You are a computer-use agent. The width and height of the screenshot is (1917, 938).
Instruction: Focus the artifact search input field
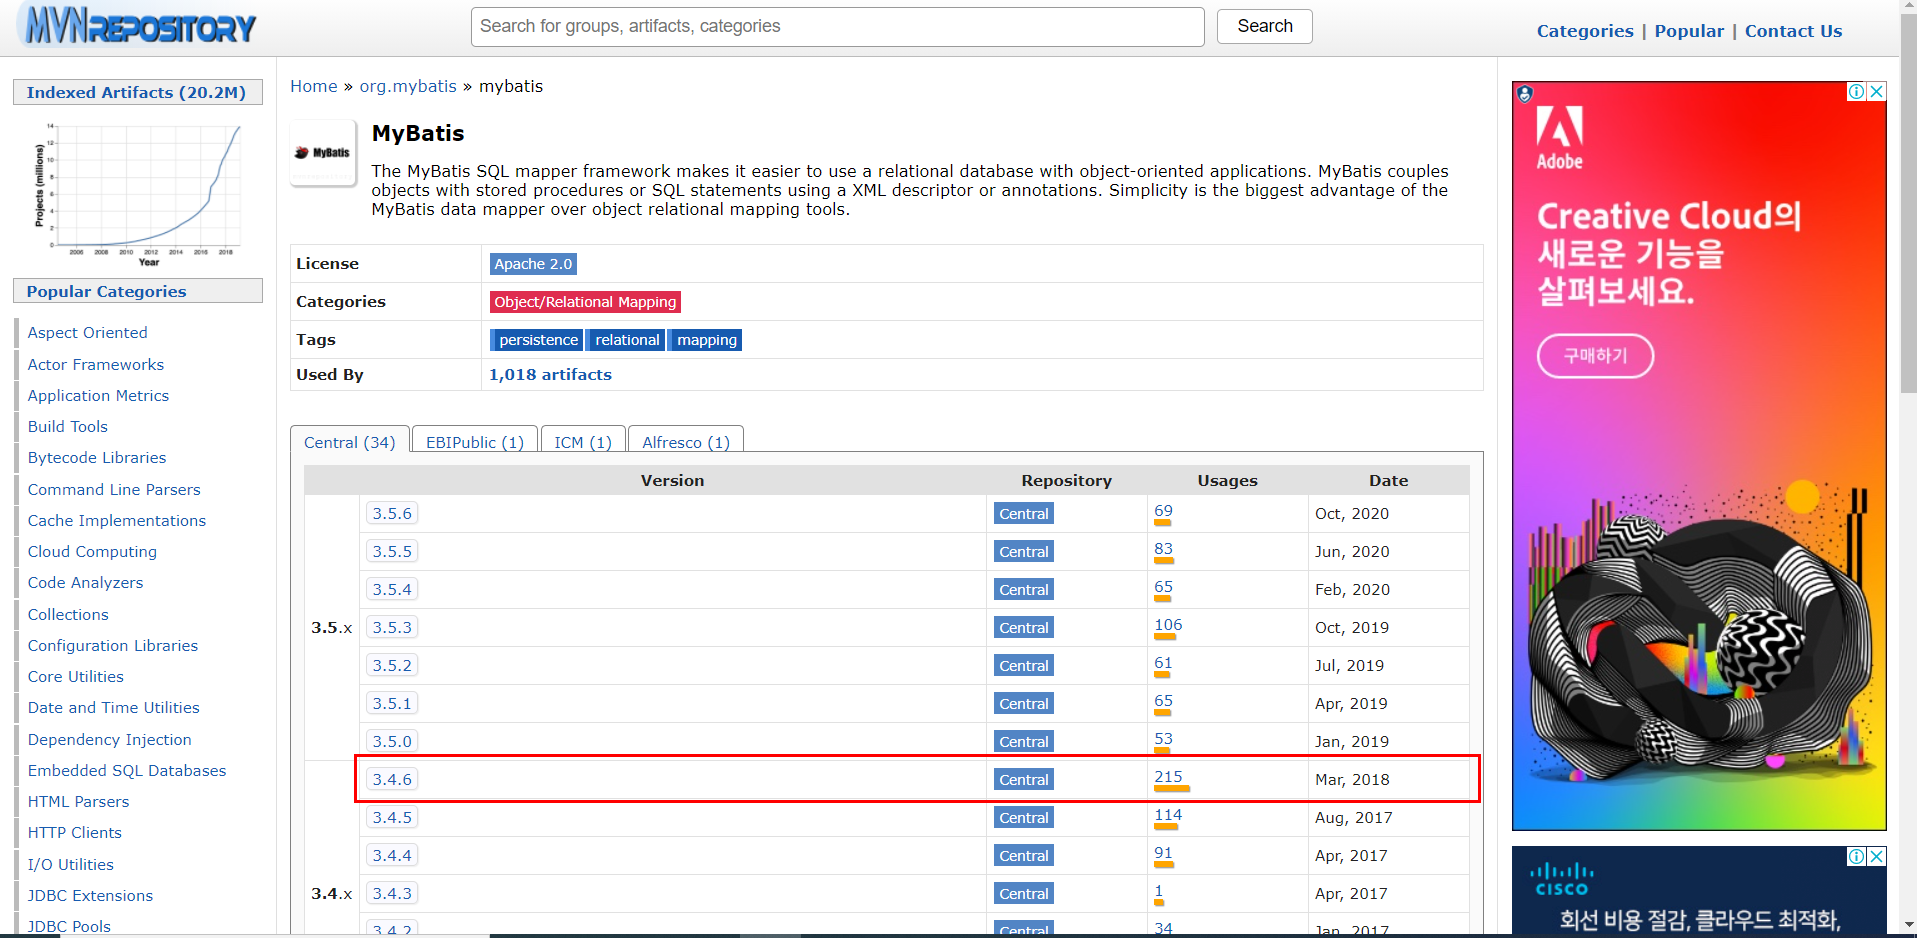pyautogui.click(x=837, y=27)
